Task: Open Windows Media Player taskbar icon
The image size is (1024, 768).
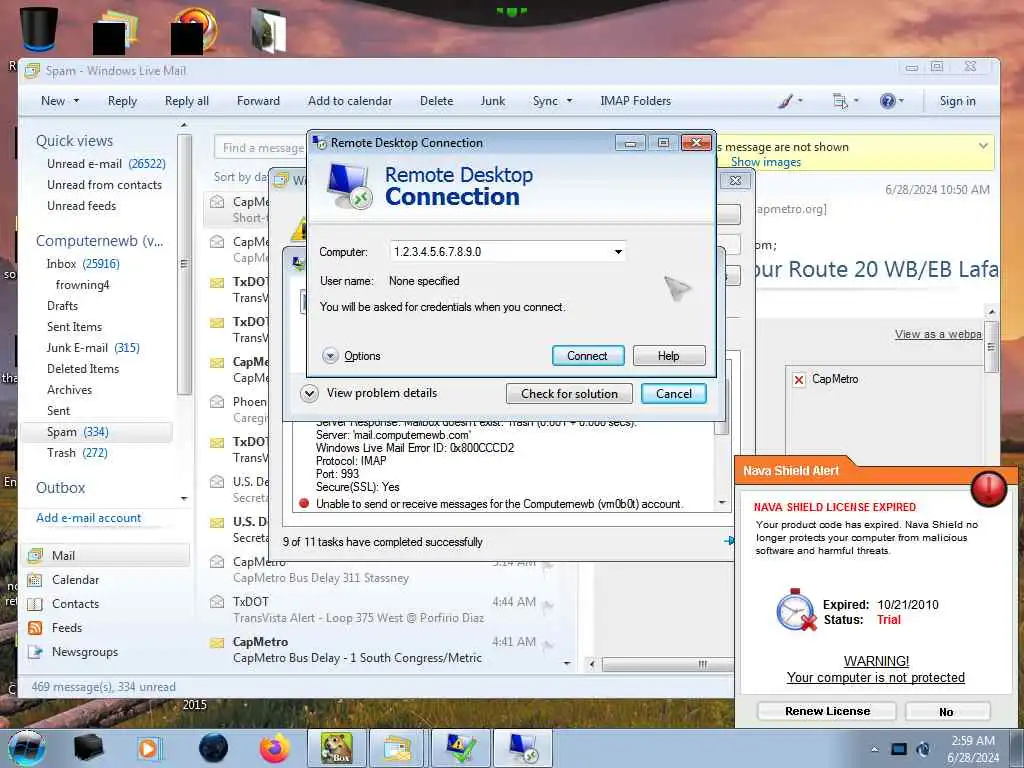Action: [148, 748]
